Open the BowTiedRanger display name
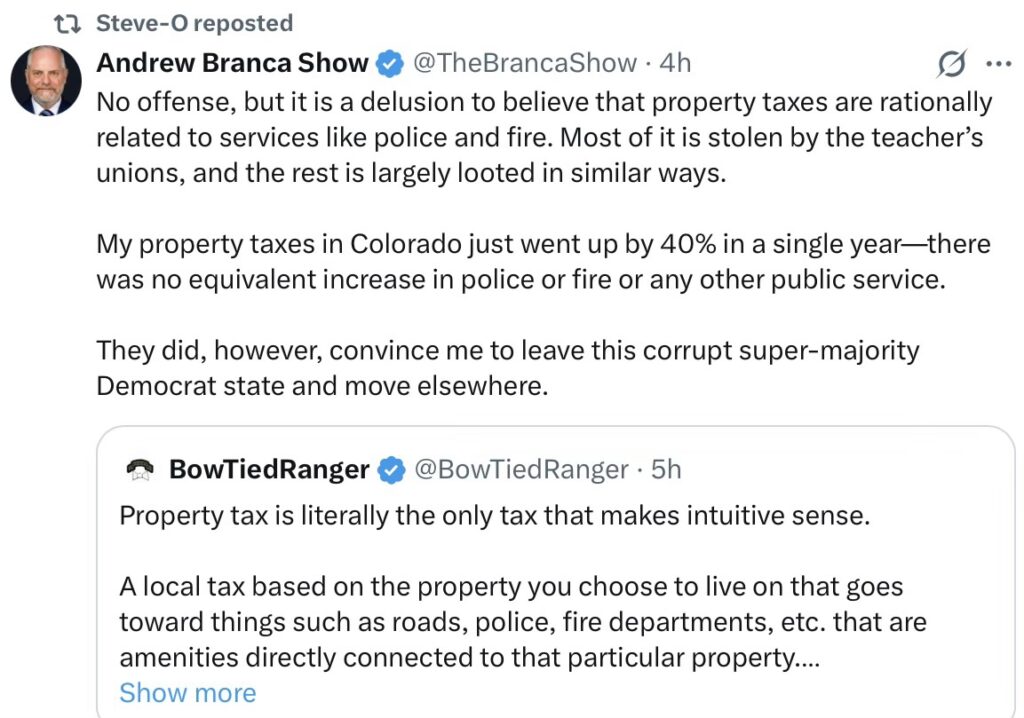 pos(269,469)
